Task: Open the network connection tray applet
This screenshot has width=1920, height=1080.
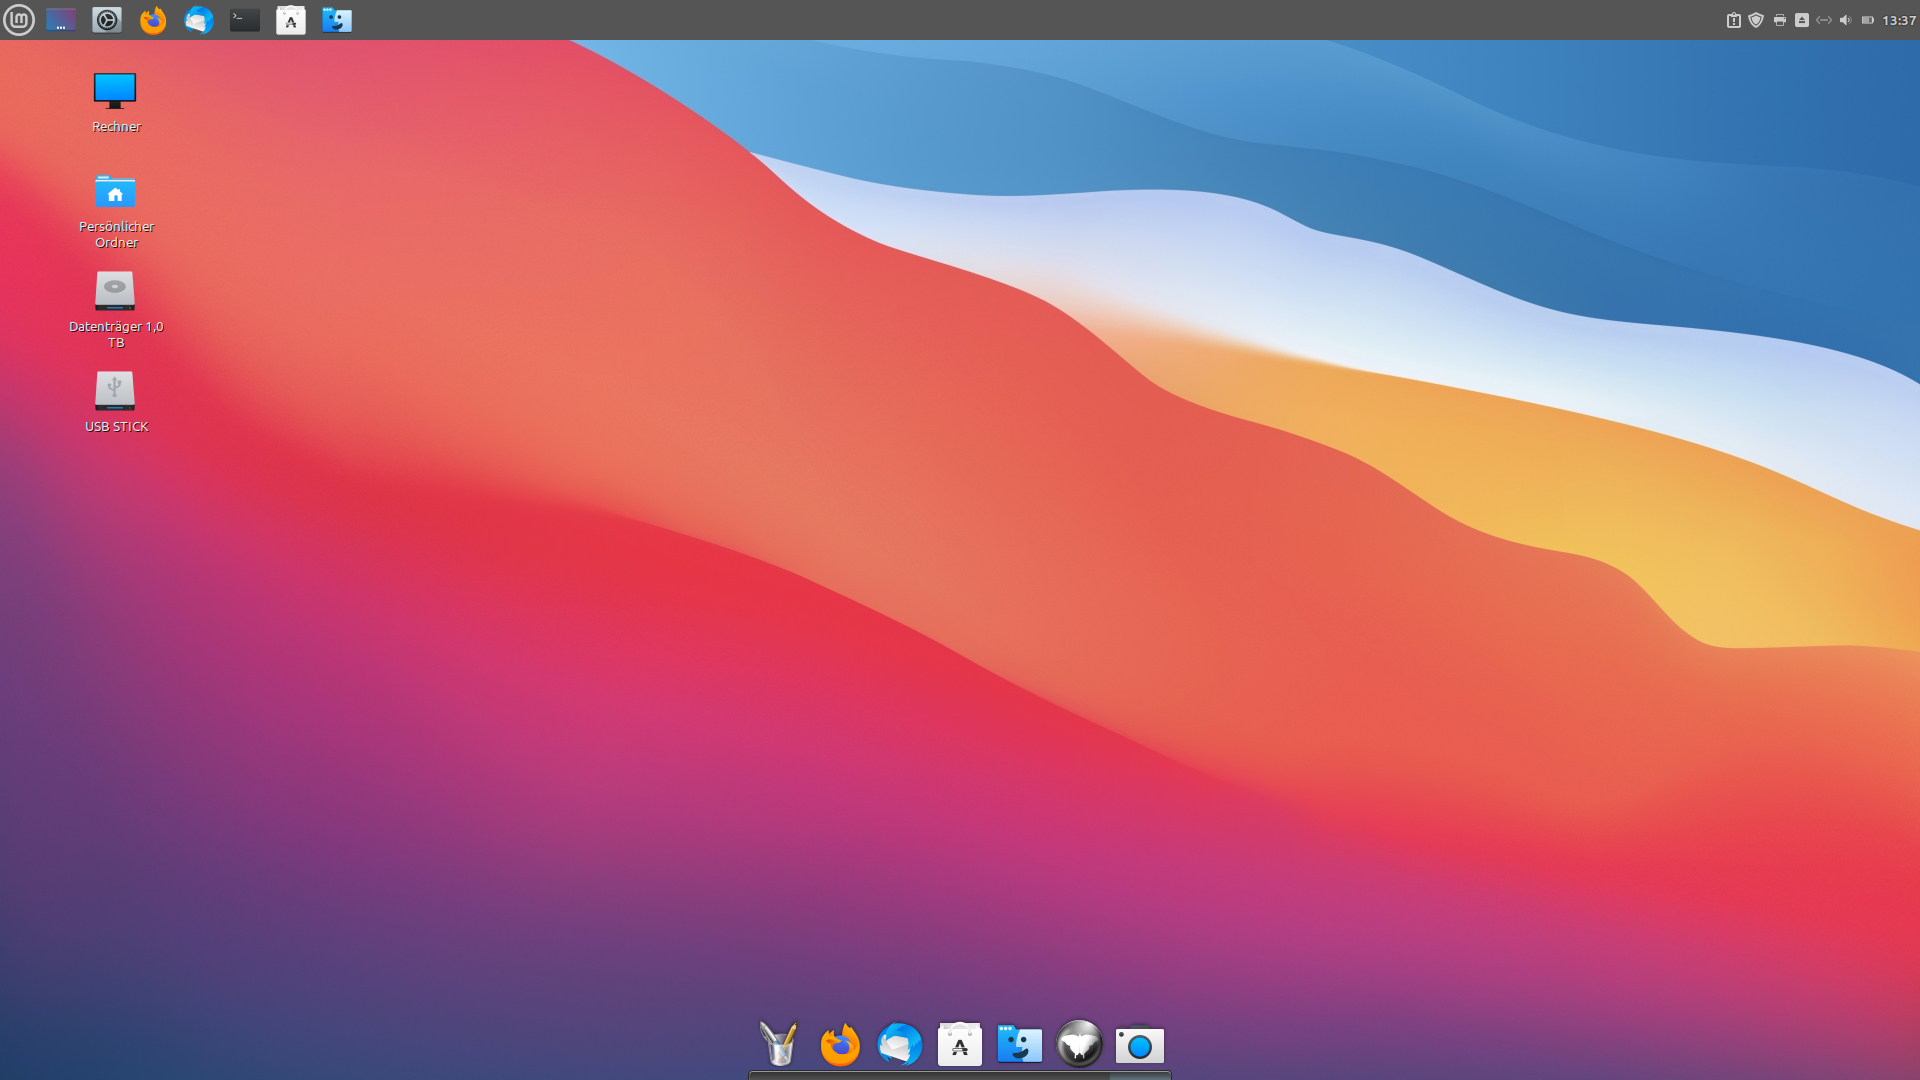Action: (x=1824, y=20)
